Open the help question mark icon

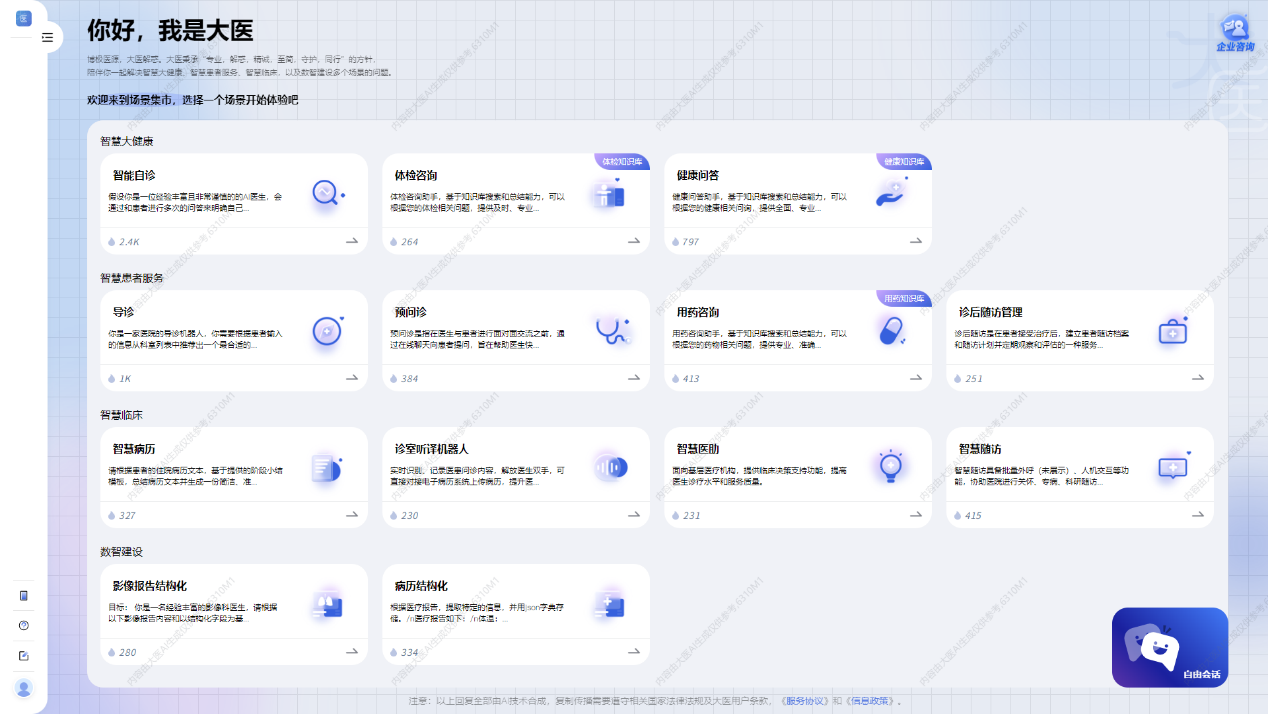(x=24, y=625)
